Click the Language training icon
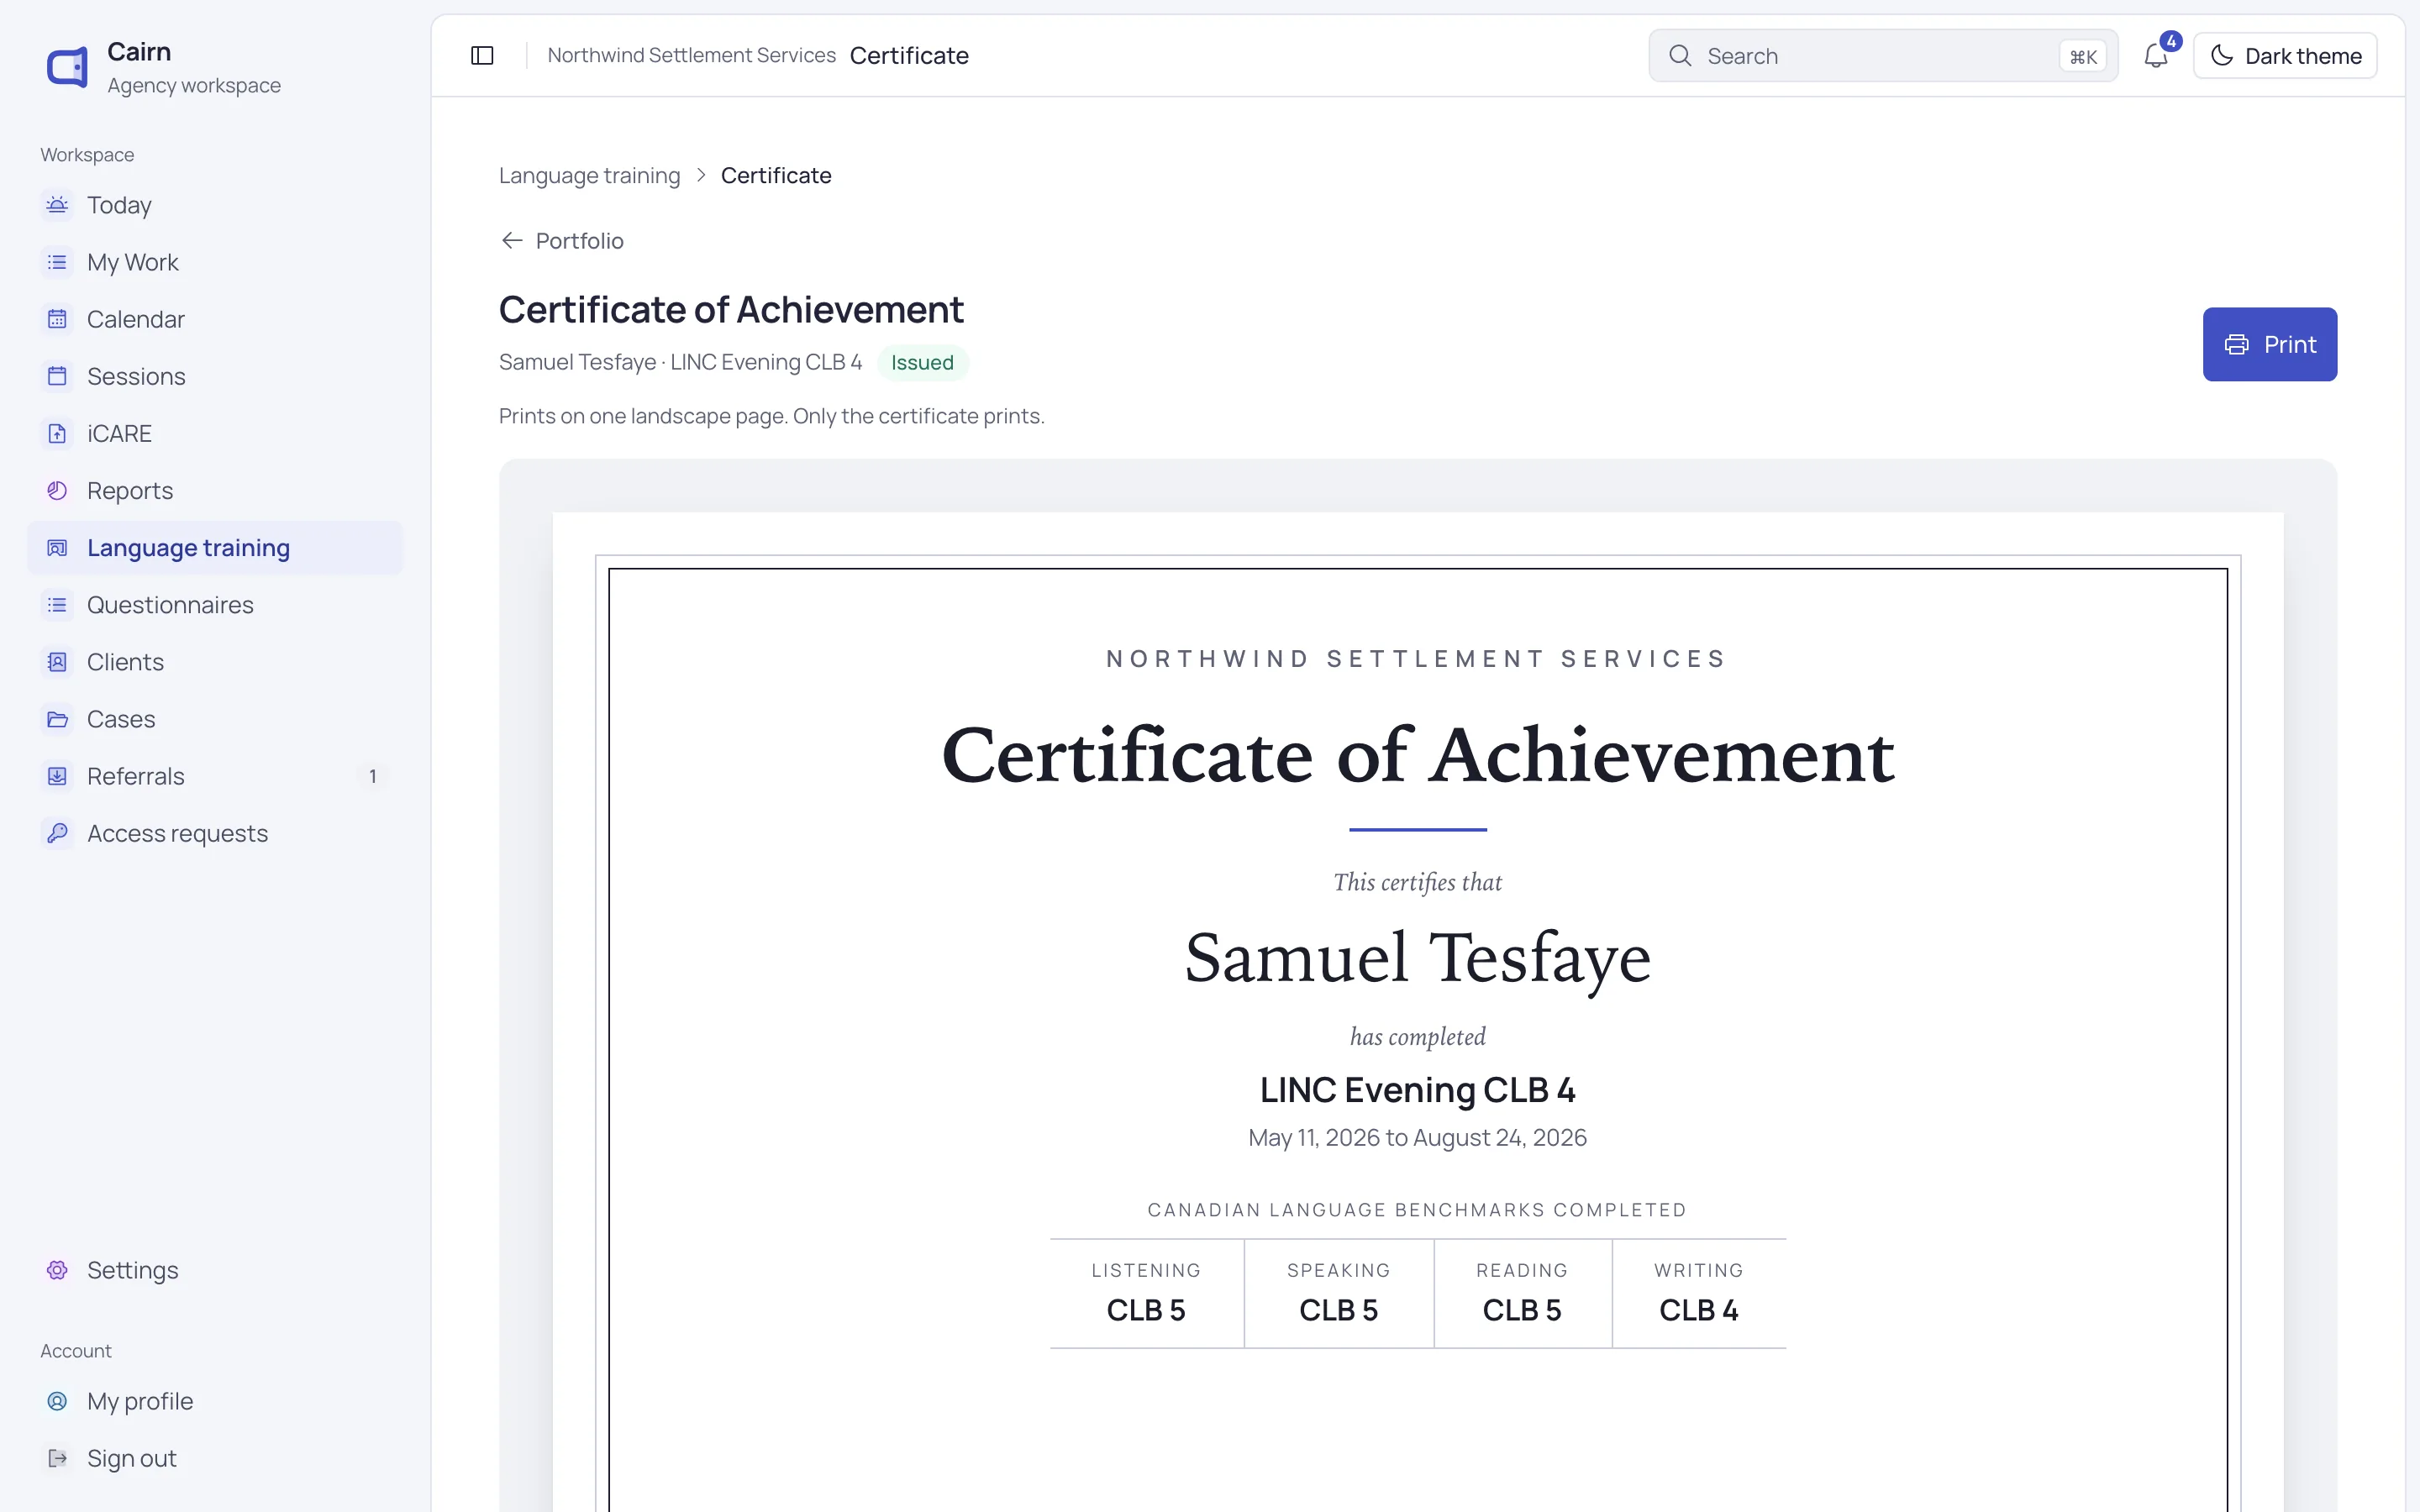2420x1512 pixels. [57, 548]
